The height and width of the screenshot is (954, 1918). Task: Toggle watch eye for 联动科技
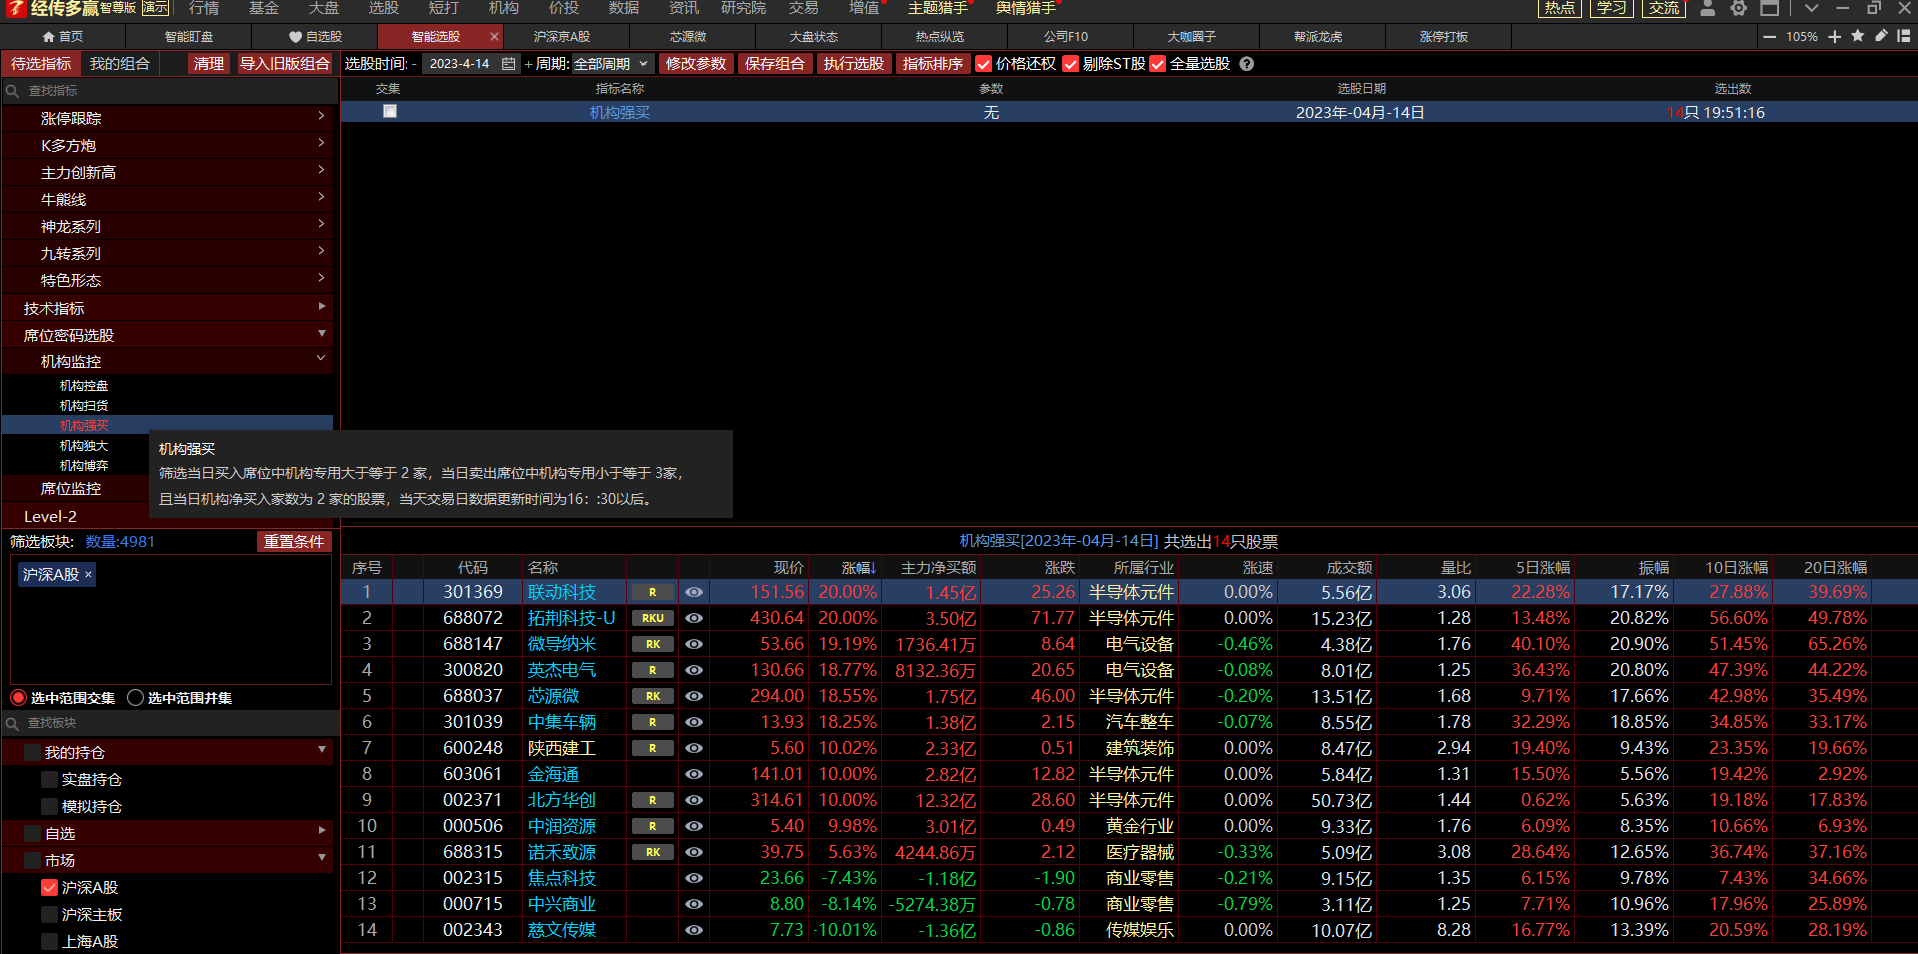coord(694,593)
